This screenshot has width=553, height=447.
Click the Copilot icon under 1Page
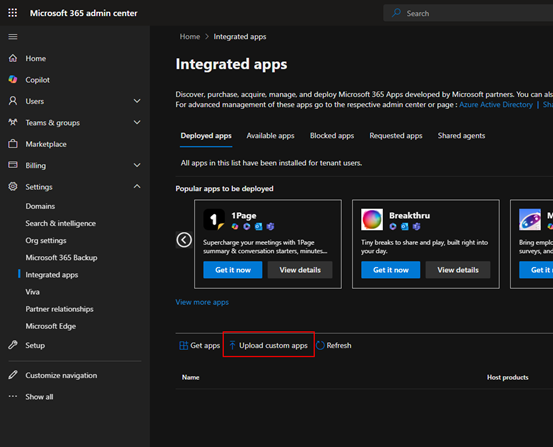pos(235,226)
